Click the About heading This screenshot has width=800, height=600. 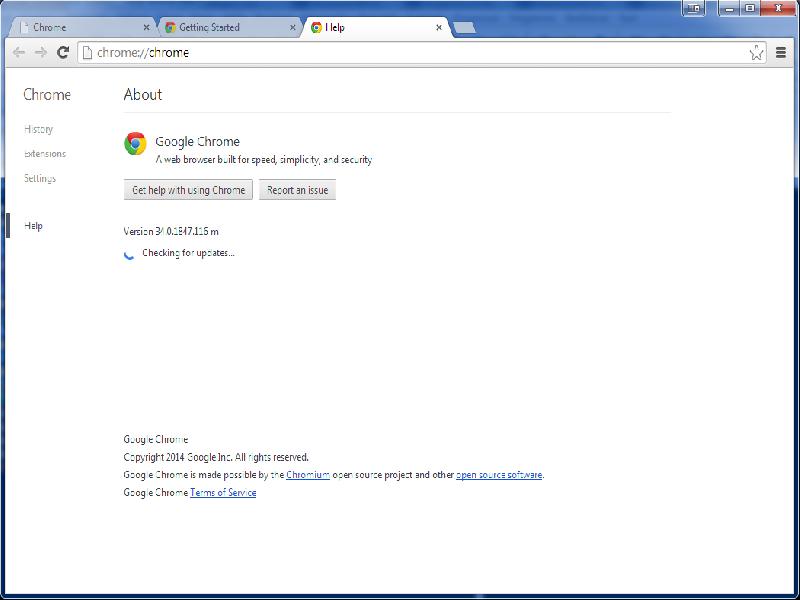(143, 94)
